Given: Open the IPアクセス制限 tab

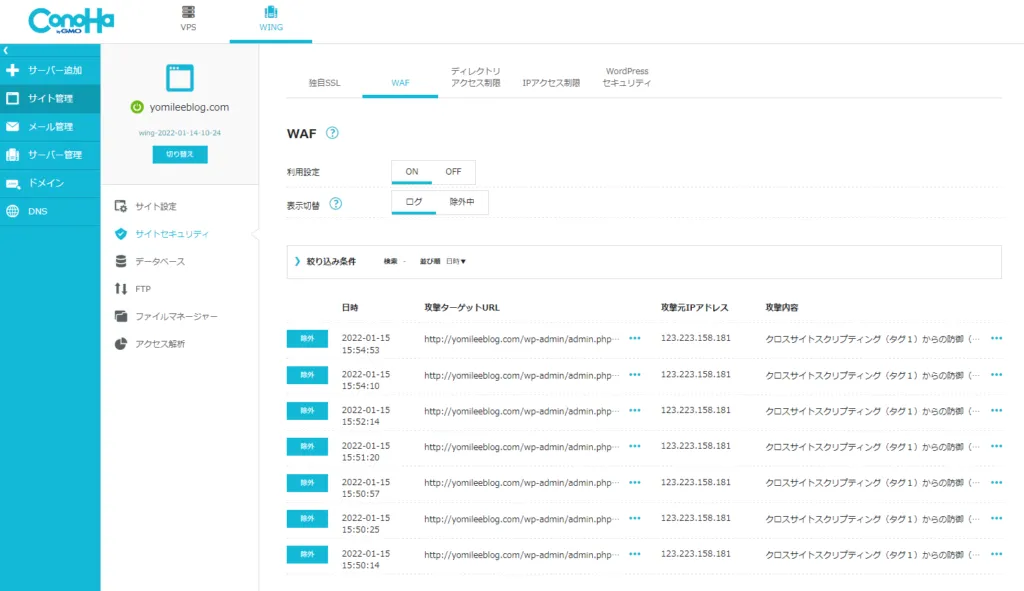Looking at the screenshot, I should [x=551, y=83].
